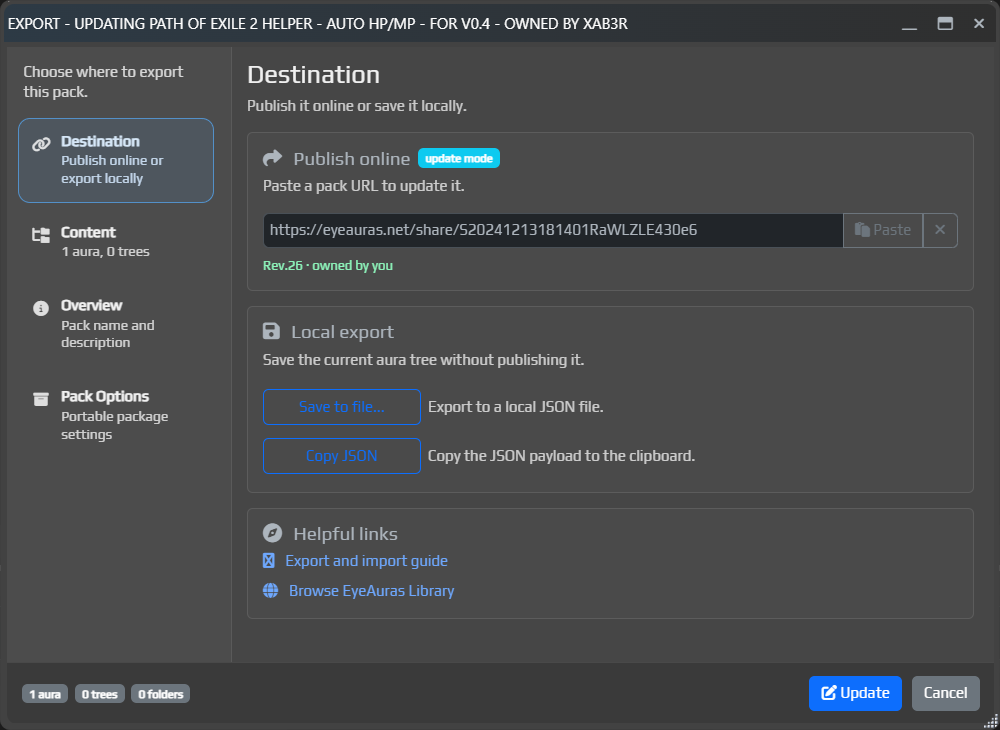Image resolution: width=1000 pixels, height=730 pixels.
Task: Click the share arrow icon next to Publish online
Action: (x=271, y=157)
